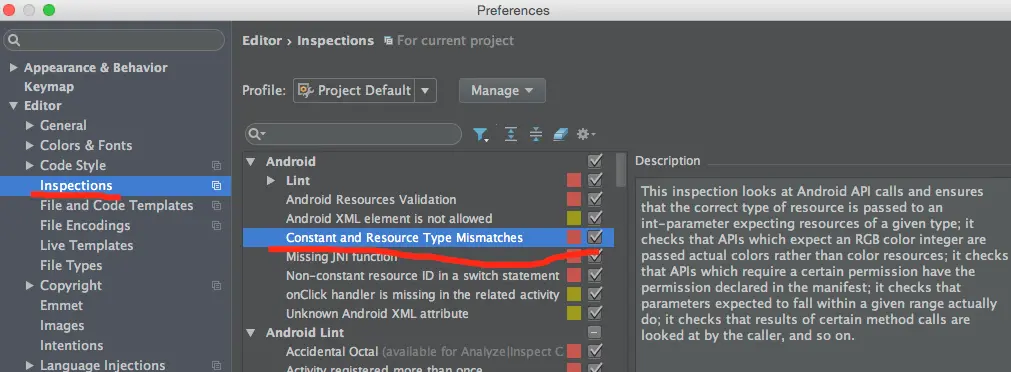The image size is (1011, 372).
Task: Click the inspections filter search field
Action: [x=353, y=134]
